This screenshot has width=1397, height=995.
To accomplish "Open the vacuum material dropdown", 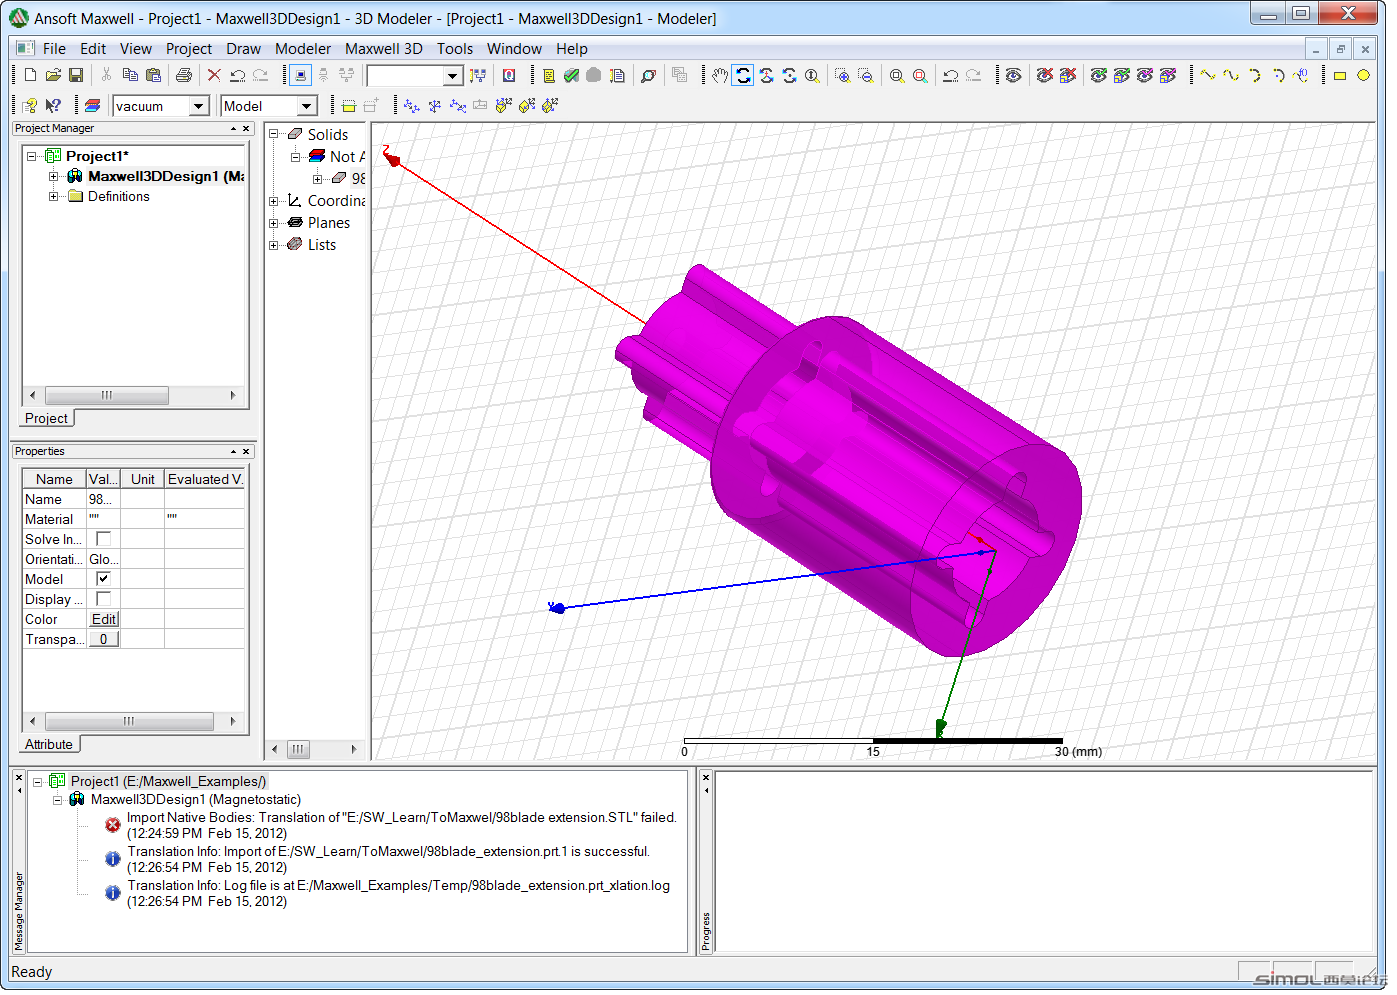I will (x=199, y=106).
